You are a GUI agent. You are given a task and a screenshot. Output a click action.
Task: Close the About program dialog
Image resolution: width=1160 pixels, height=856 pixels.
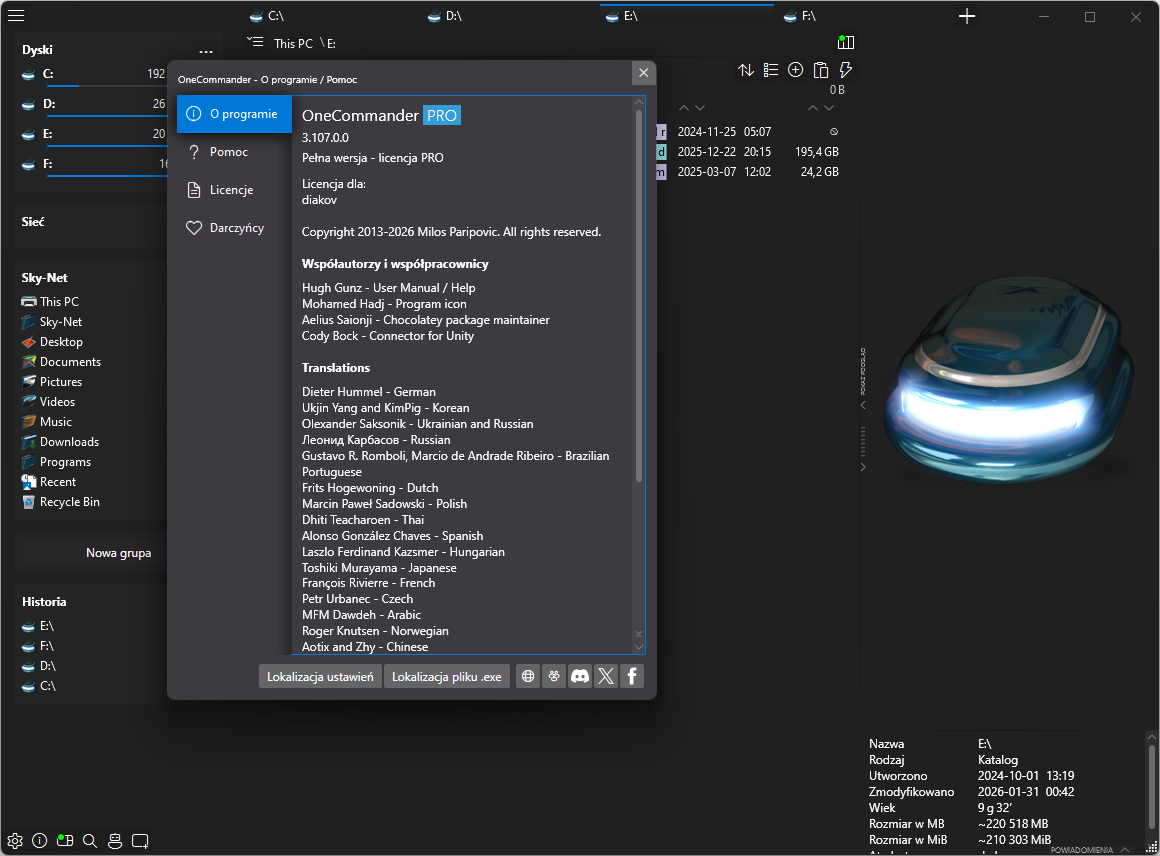click(x=644, y=73)
